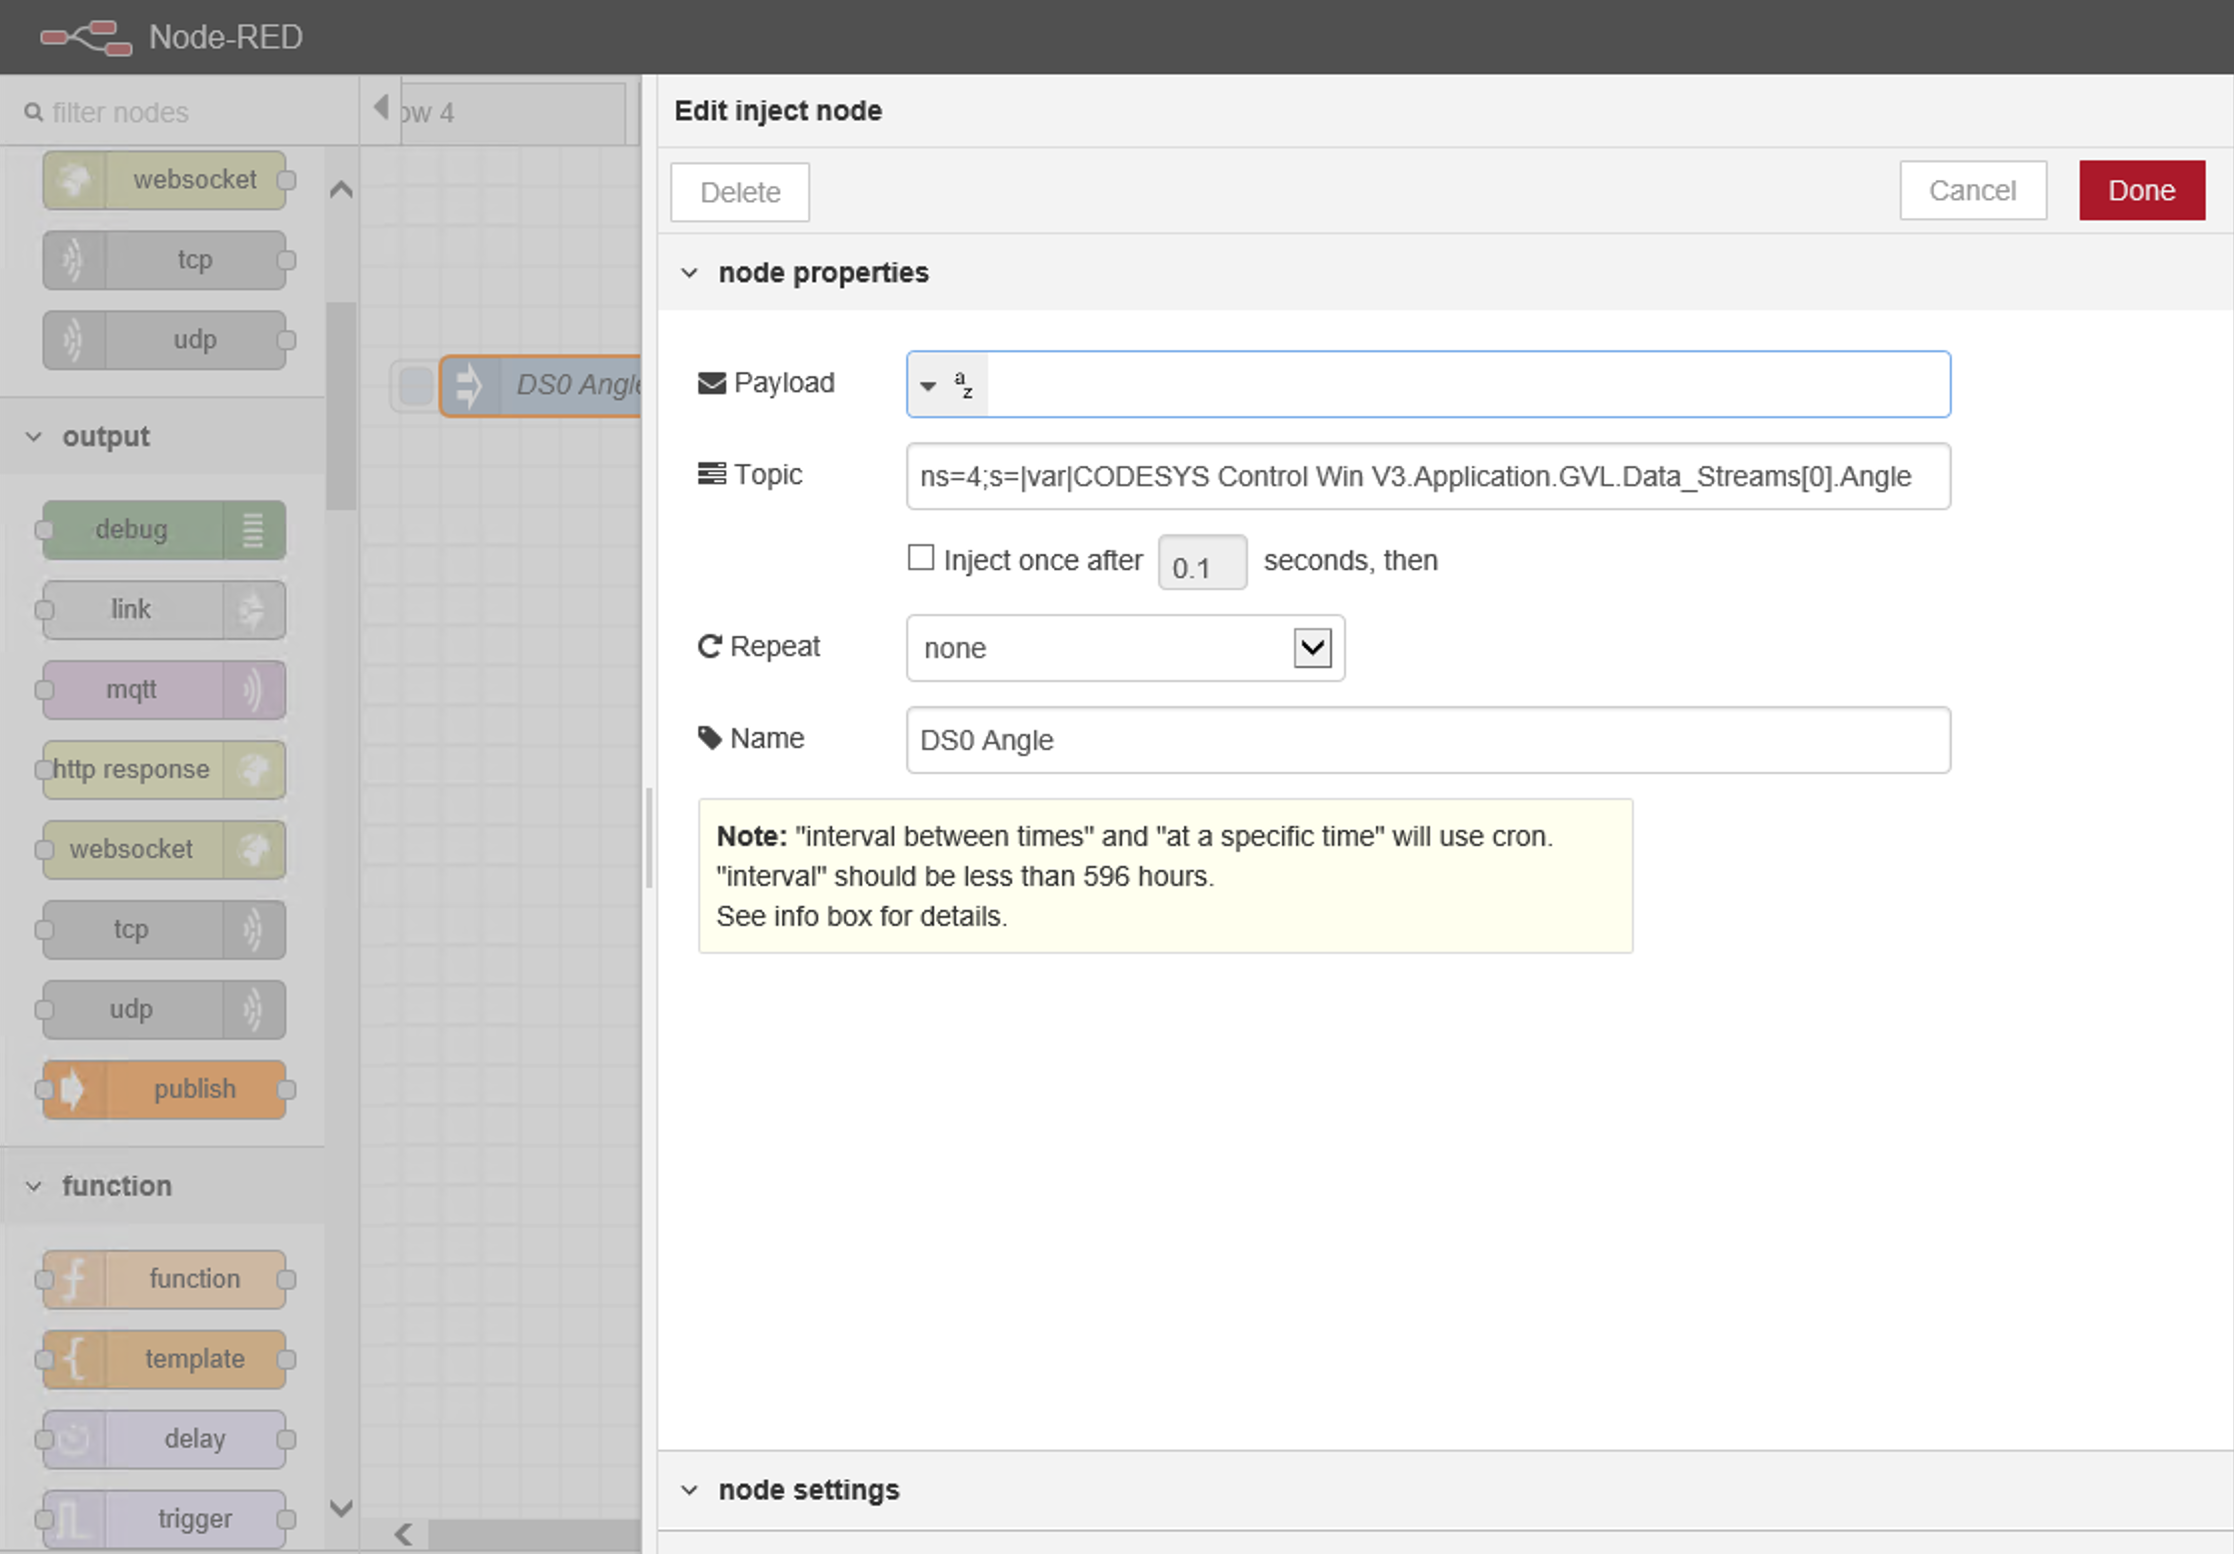Open the Repeat dropdown set to none

[x=1124, y=648]
